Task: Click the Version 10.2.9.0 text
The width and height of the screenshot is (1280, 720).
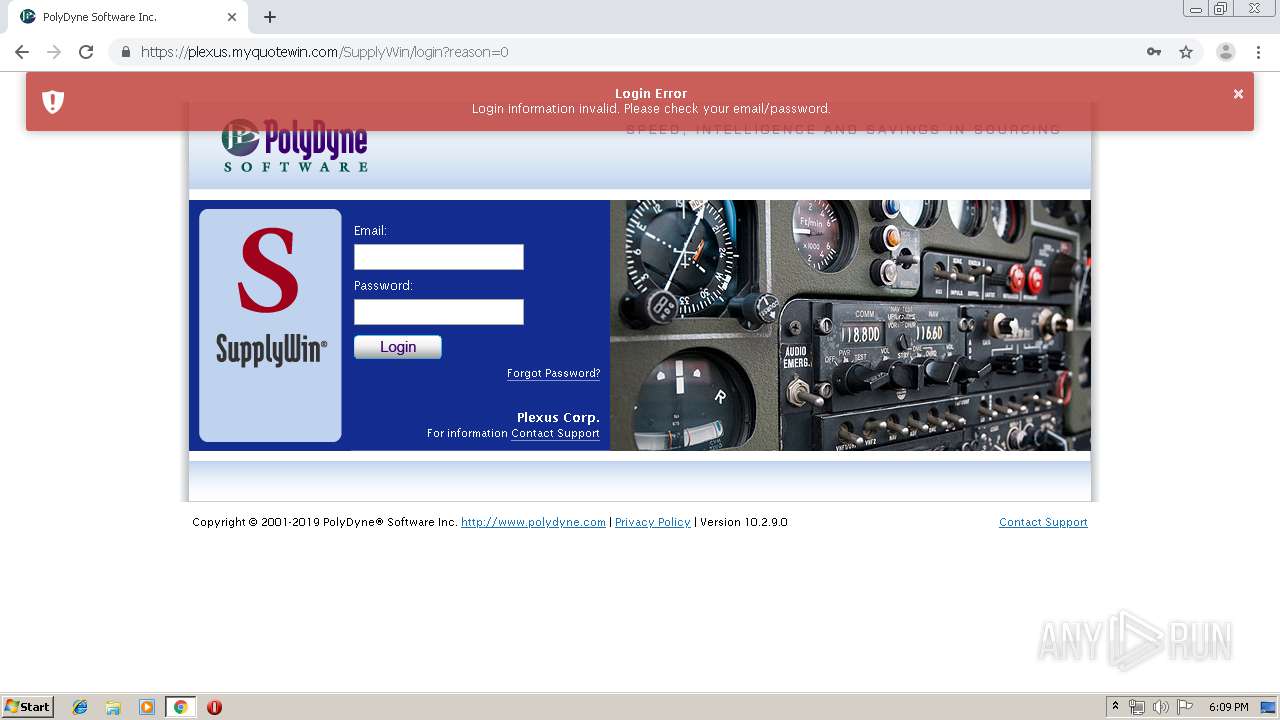Action: click(744, 522)
